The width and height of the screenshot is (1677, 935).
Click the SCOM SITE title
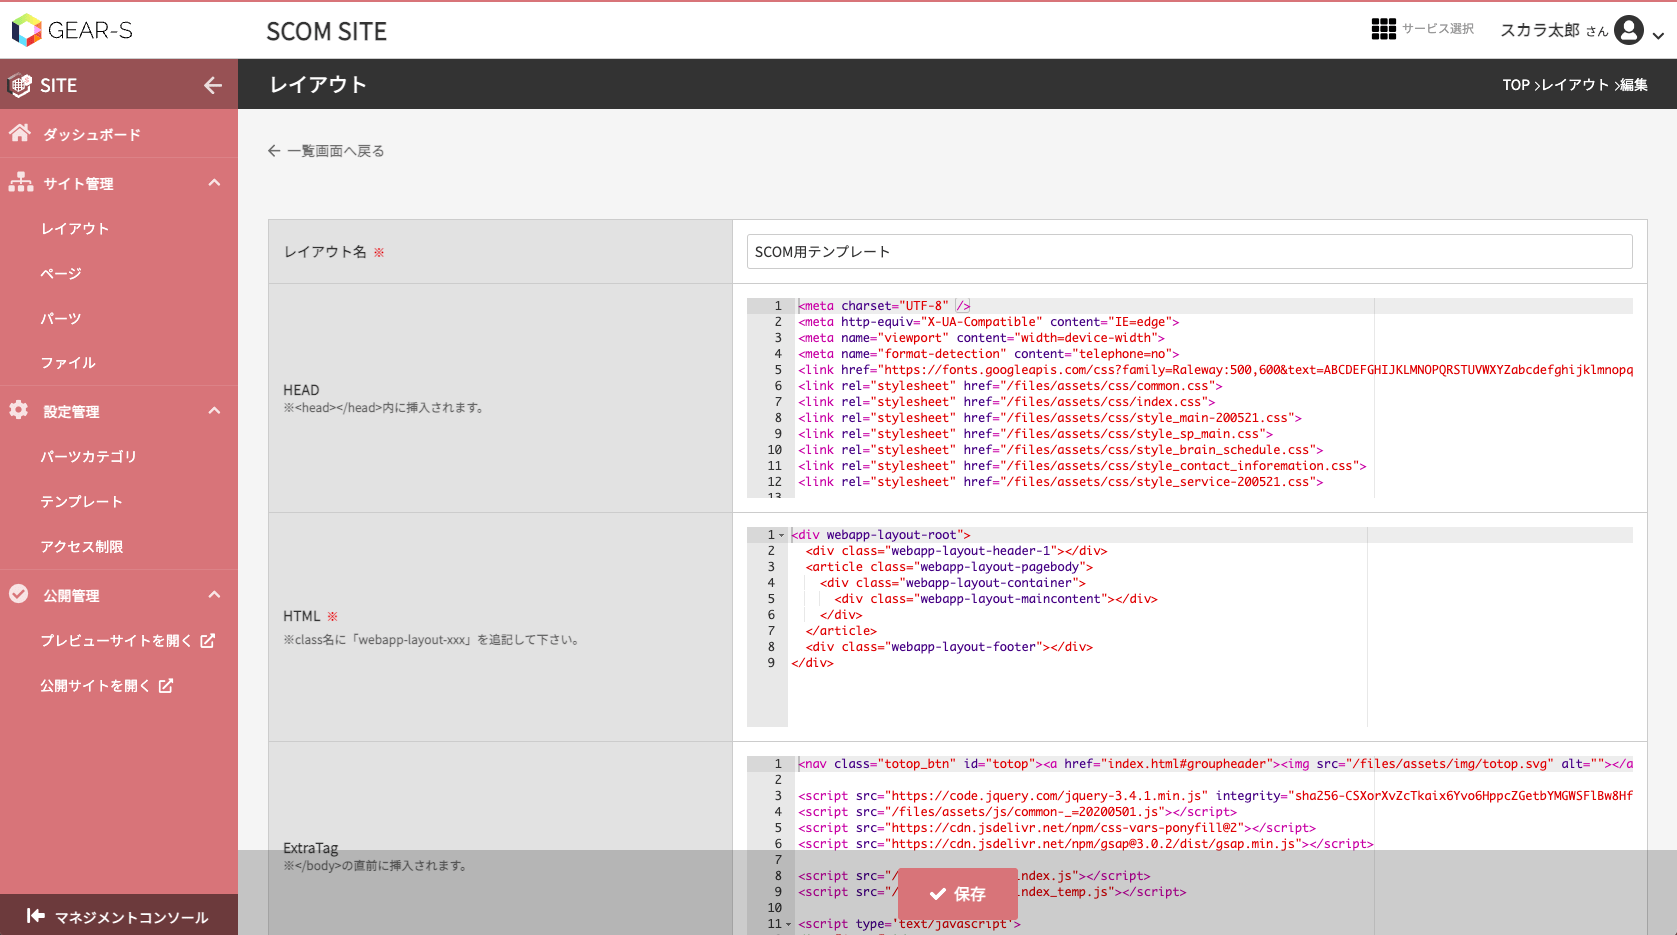[326, 32]
